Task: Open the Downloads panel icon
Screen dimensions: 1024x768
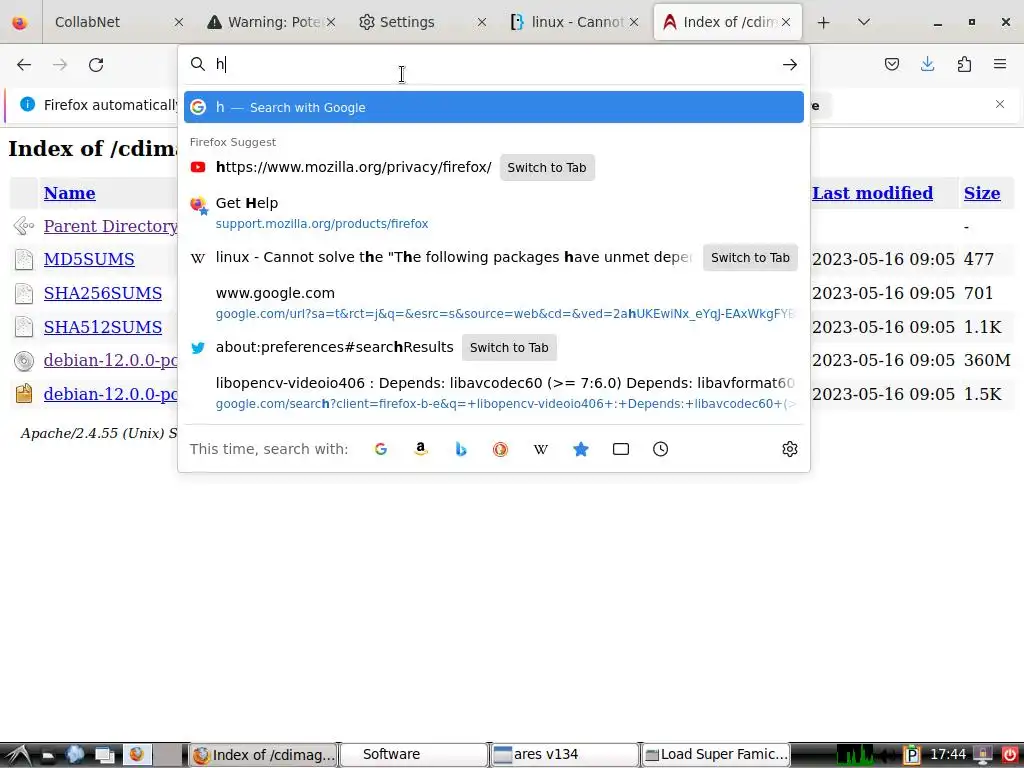Action: click(927, 64)
